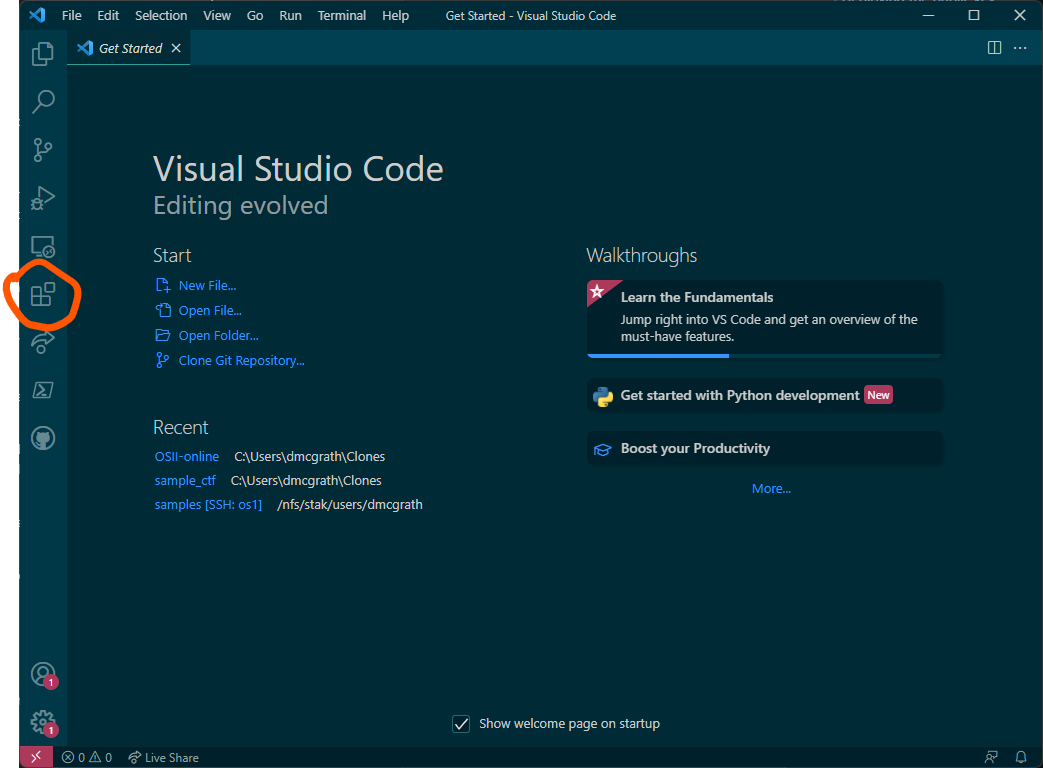Open Boost your Productivity walkthrough
This screenshot has width=1043, height=768.
(764, 449)
